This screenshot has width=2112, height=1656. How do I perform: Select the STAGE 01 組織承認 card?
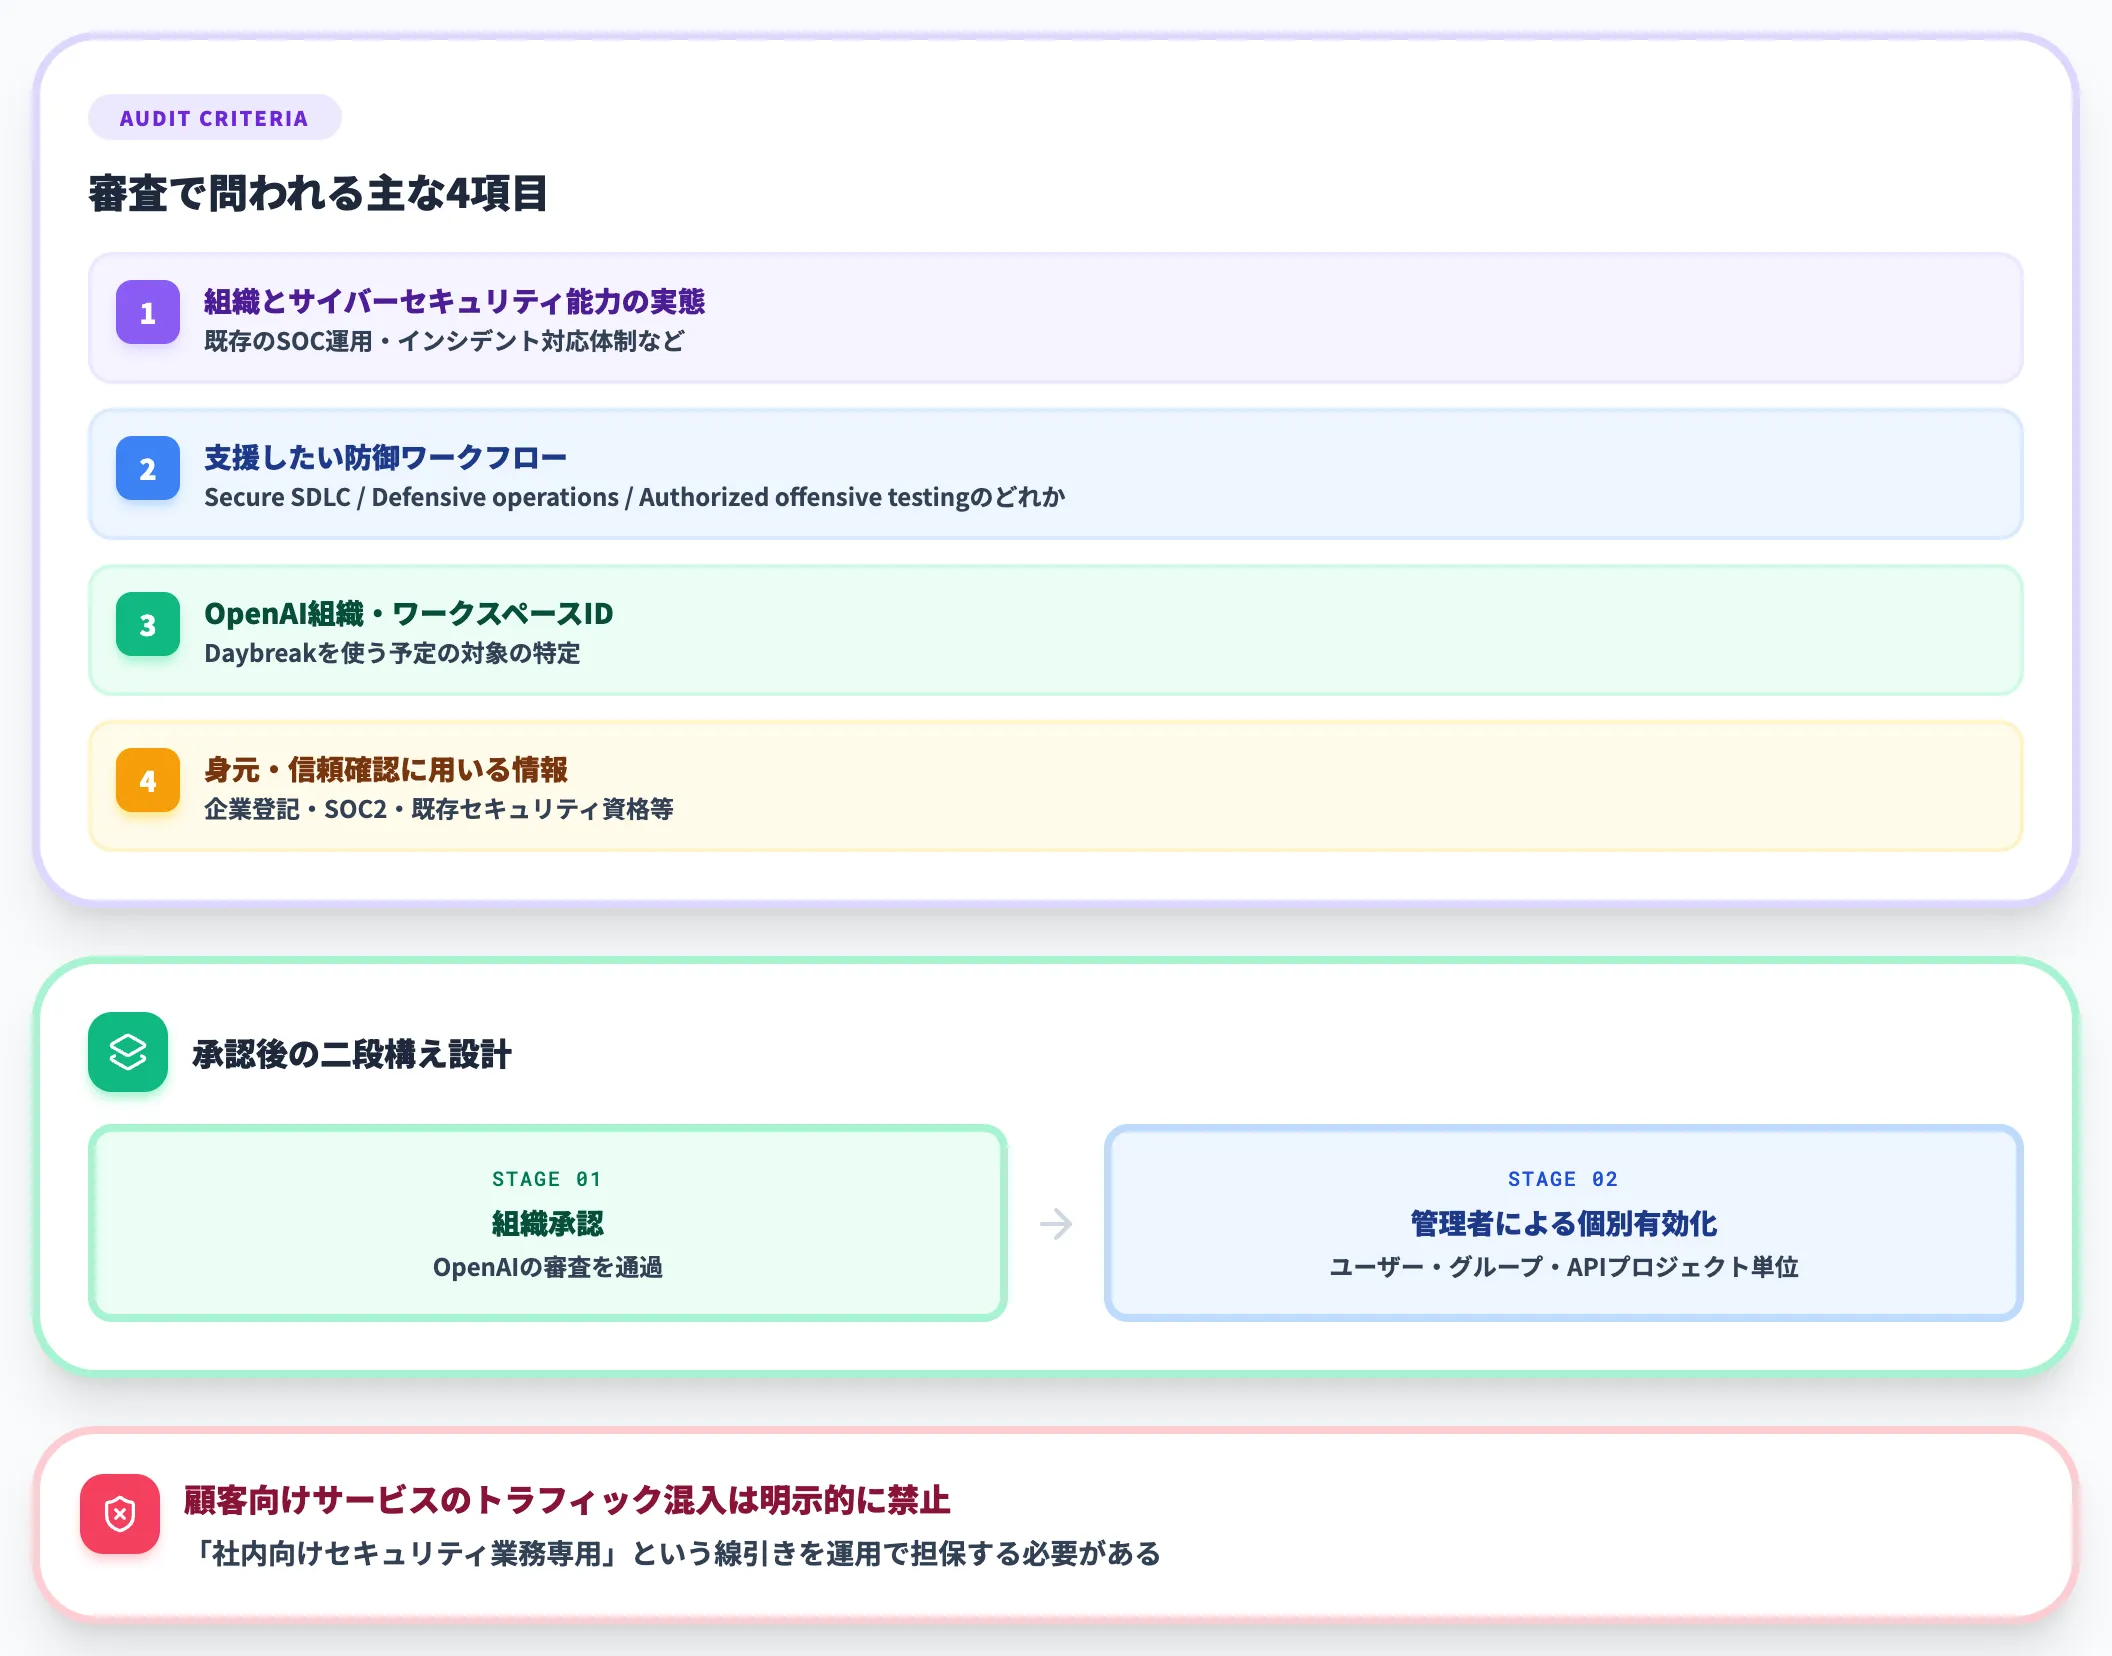(x=548, y=1223)
